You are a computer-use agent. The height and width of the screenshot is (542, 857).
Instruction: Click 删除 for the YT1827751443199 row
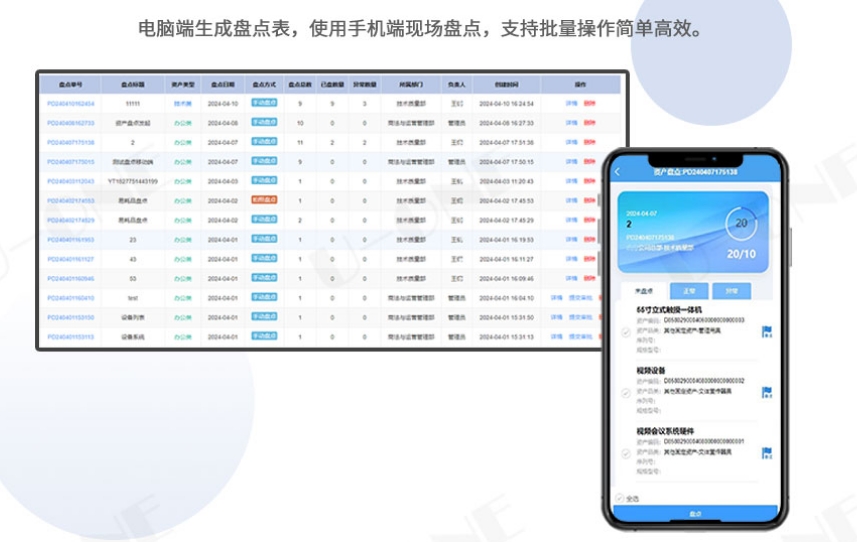click(x=589, y=181)
